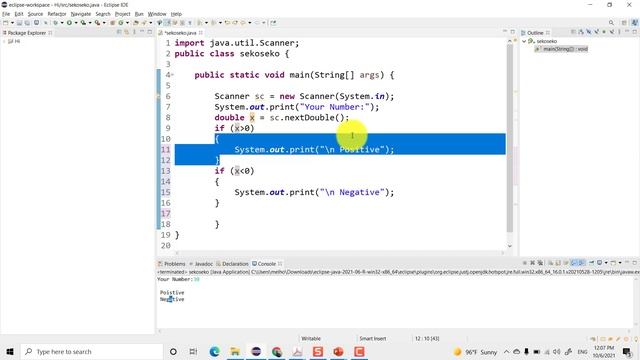Click the Save toolbar icon

(19, 23)
